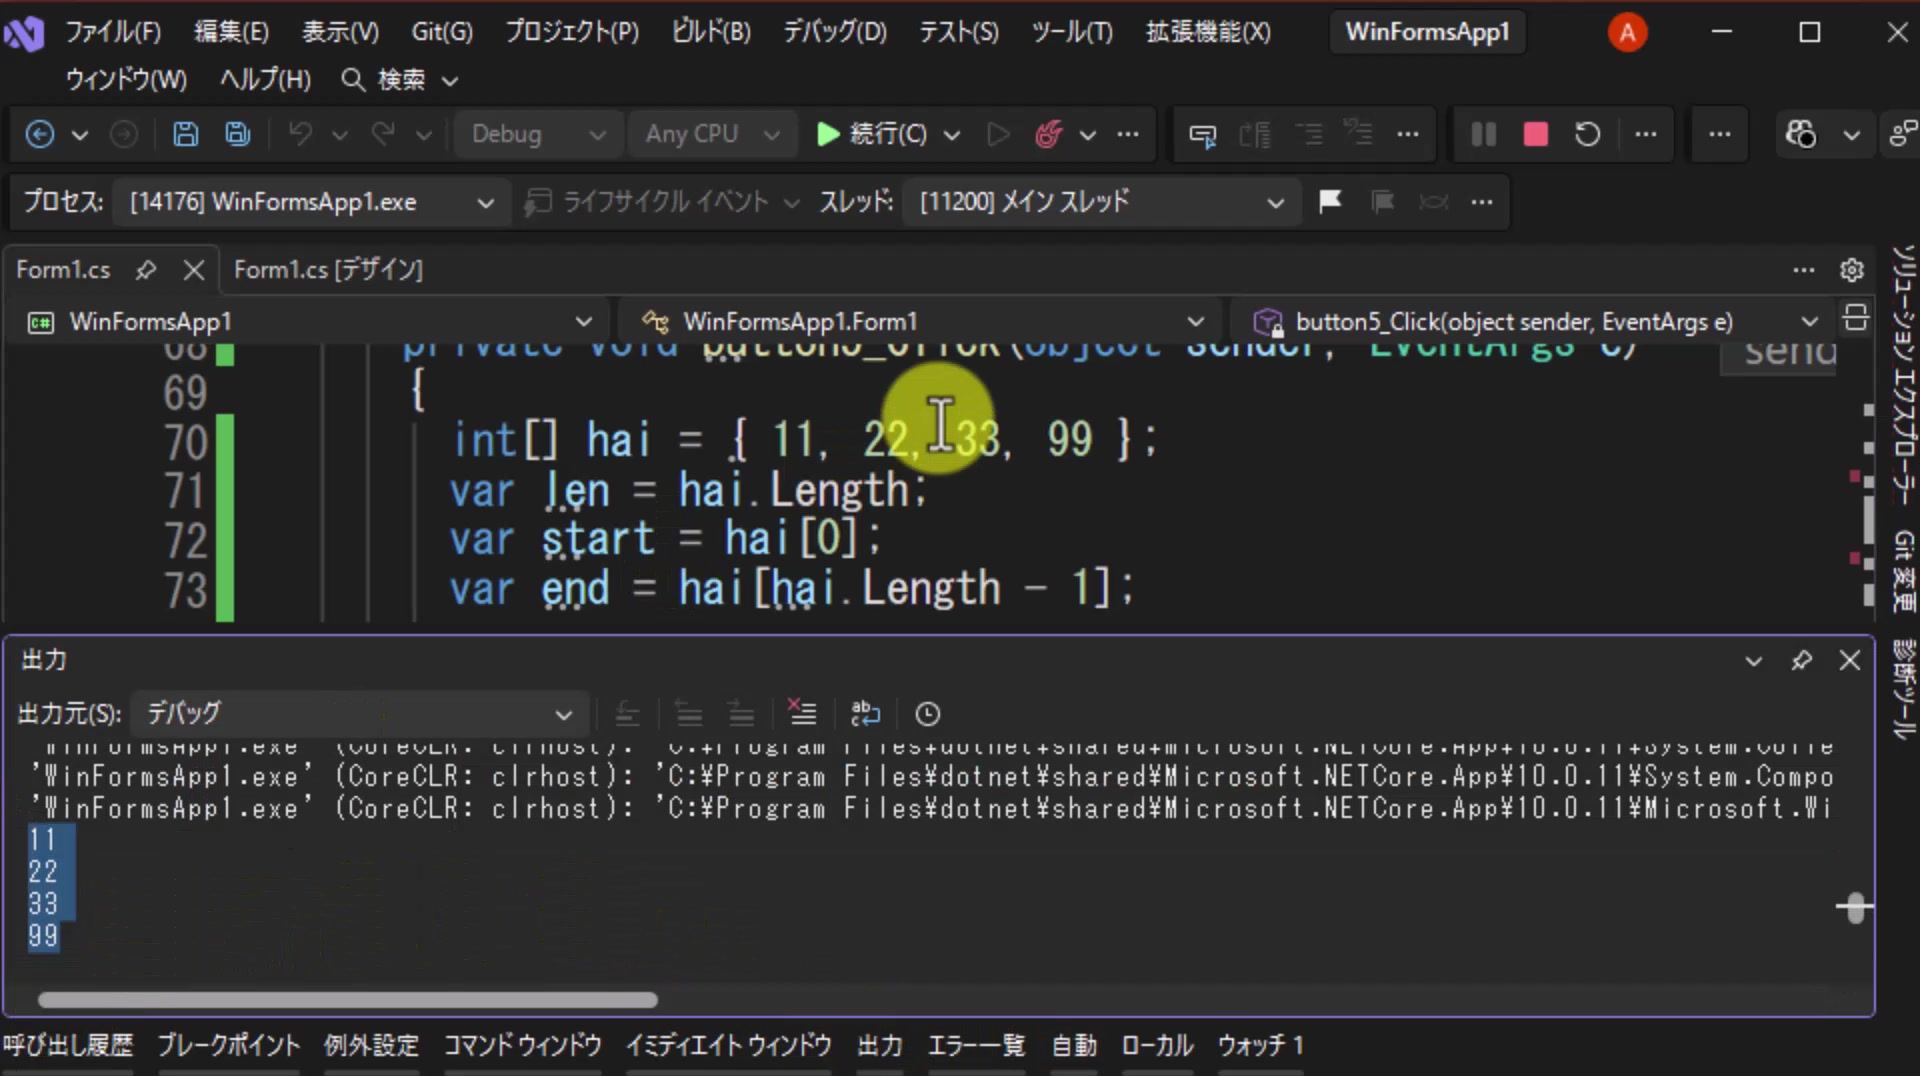Viewport: 1920px width, 1076px height.
Task: Click the navigate backward arrow icon
Action: [x=40, y=134]
